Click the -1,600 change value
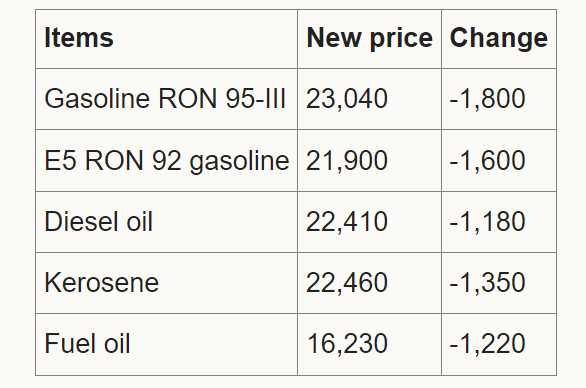Screen dimensions: 586x388 [487, 161]
